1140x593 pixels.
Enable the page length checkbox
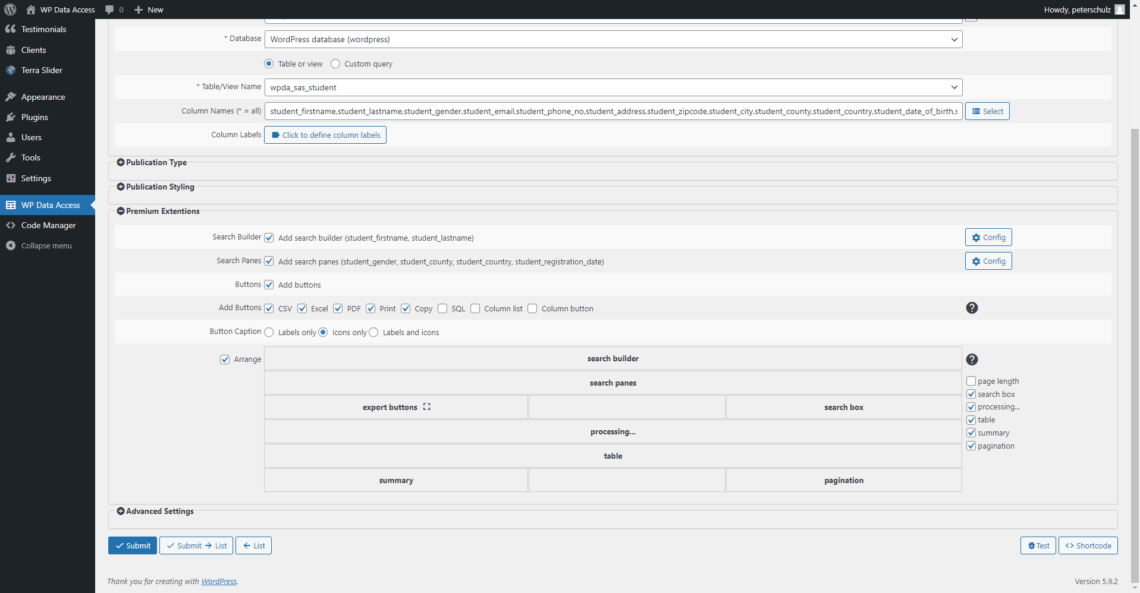point(971,381)
